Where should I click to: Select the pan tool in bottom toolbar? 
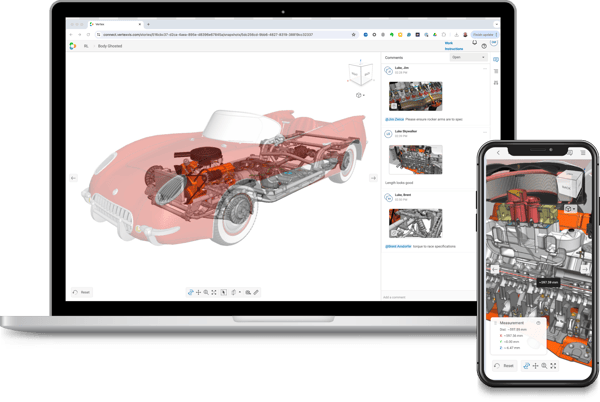[198, 292]
